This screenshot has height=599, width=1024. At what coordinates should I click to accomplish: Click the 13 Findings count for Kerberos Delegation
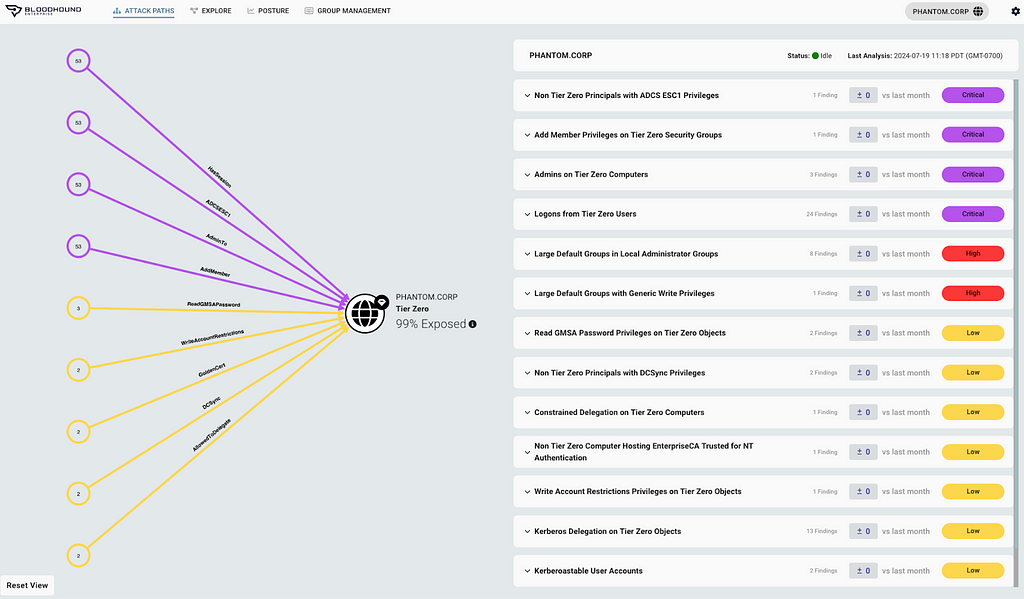[822, 531]
